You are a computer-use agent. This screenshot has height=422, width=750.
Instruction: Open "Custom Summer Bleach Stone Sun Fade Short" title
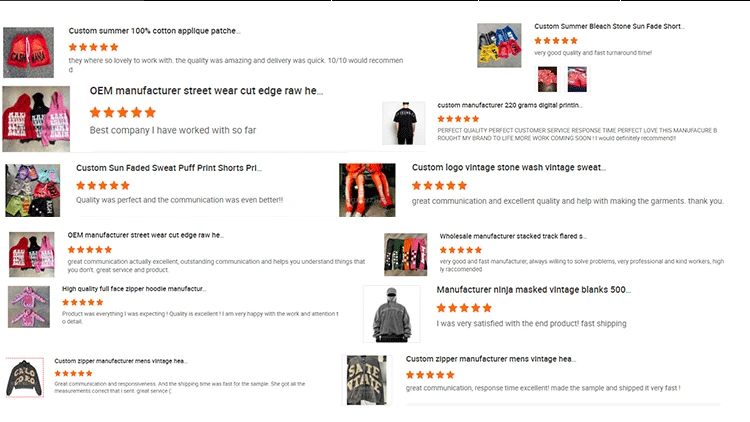click(609, 26)
